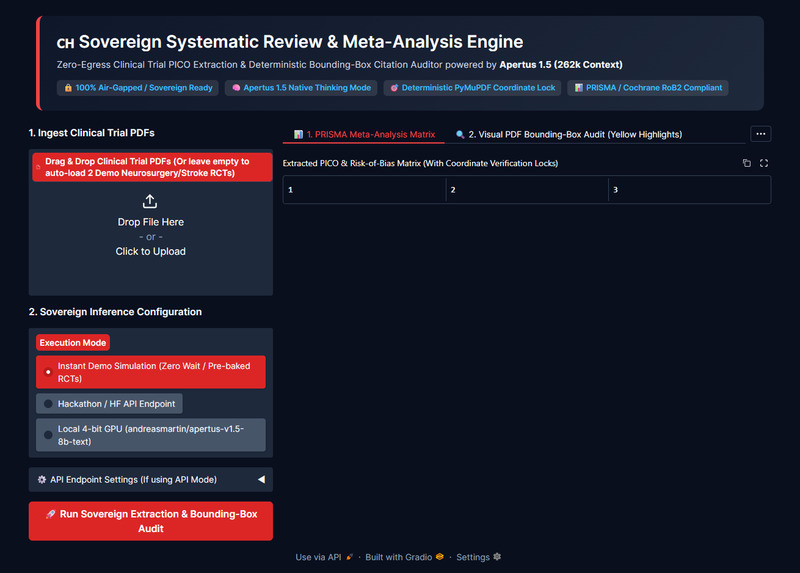Viewport: 800px width, 573px height.
Task: Open Visual PDF Bounding-Box Audit tab
Action: 569,134
